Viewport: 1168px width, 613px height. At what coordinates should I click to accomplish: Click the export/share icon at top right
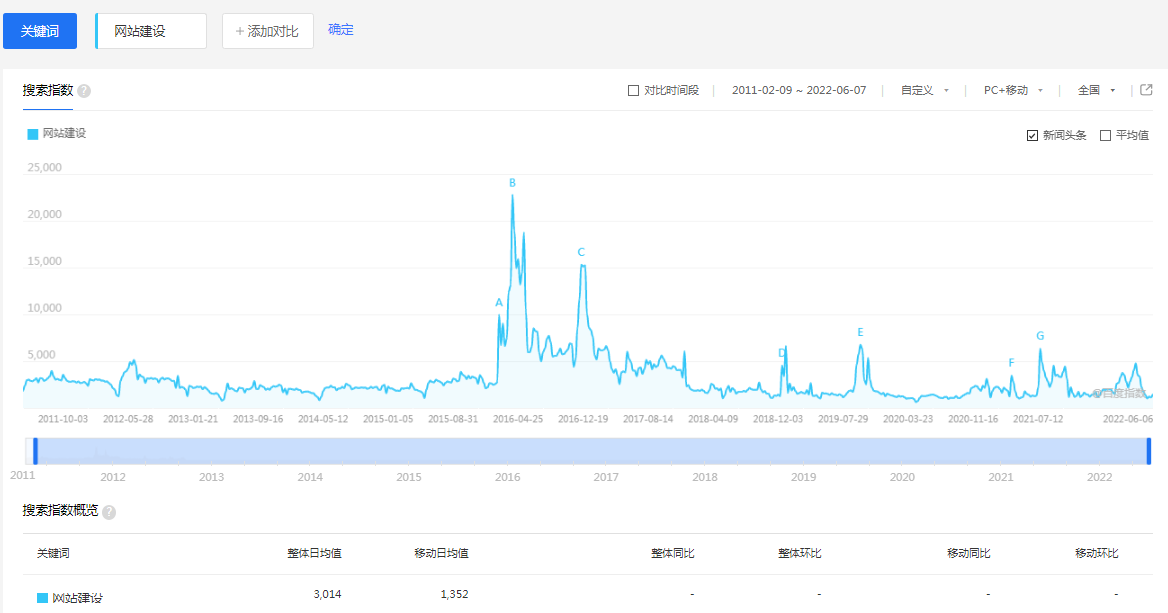pyautogui.click(x=1146, y=90)
